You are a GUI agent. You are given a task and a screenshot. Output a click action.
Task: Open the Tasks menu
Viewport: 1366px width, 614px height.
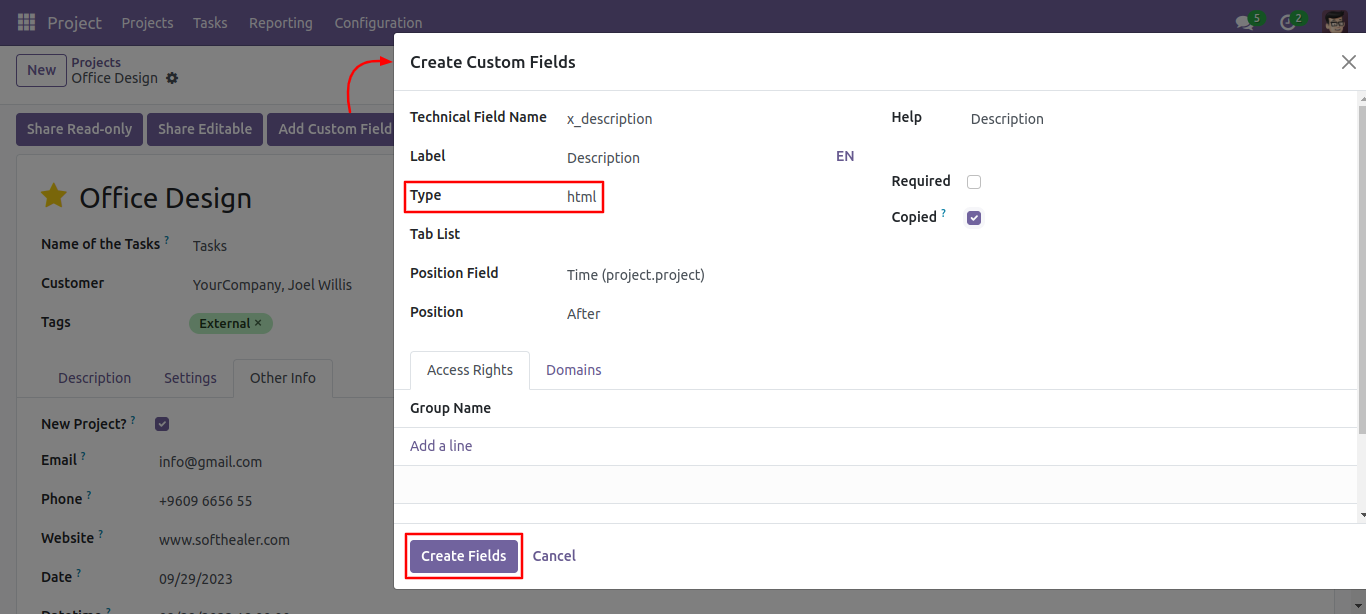(210, 22)
